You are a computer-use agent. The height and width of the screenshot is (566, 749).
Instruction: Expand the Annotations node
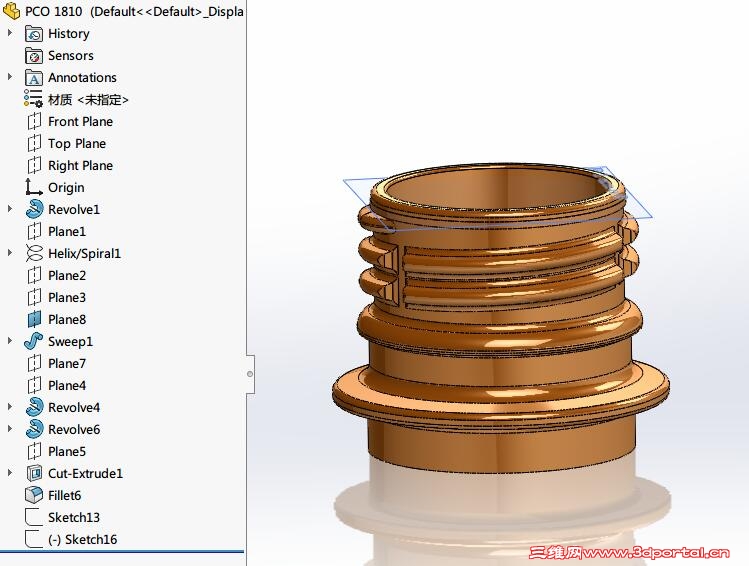tap(10, 77)
